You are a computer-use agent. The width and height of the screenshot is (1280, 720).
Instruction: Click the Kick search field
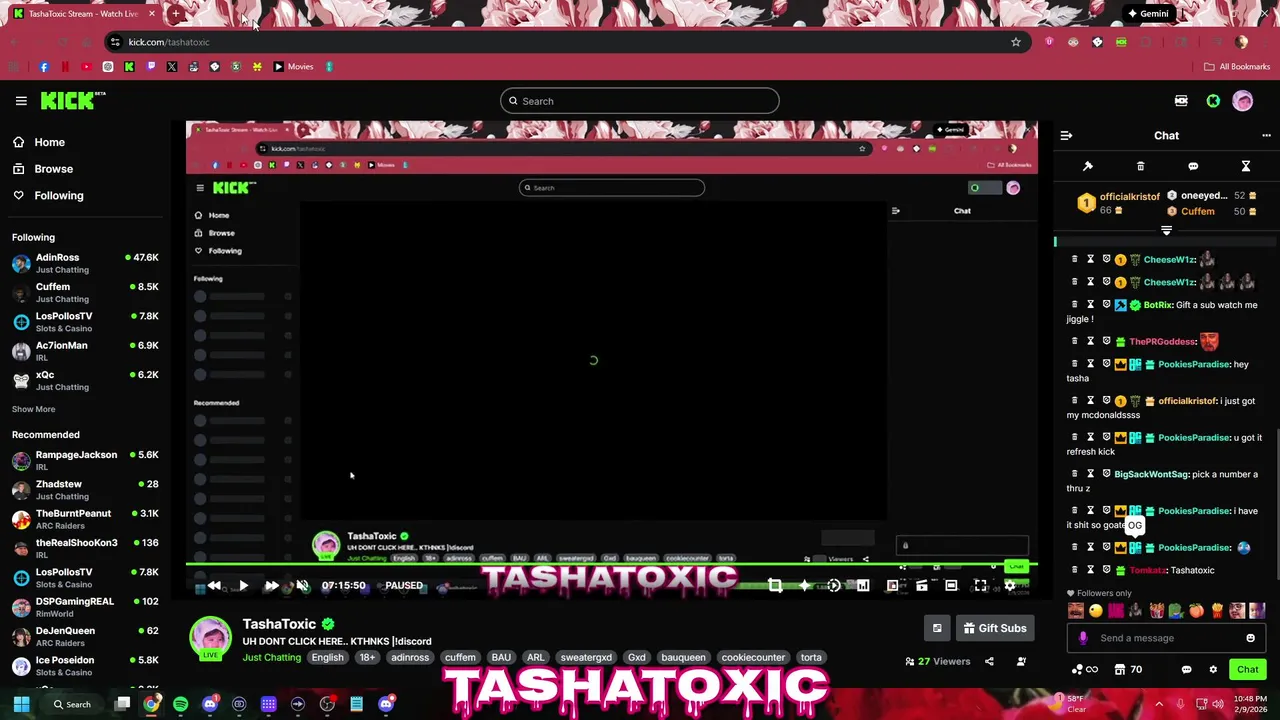click(640, 101)
